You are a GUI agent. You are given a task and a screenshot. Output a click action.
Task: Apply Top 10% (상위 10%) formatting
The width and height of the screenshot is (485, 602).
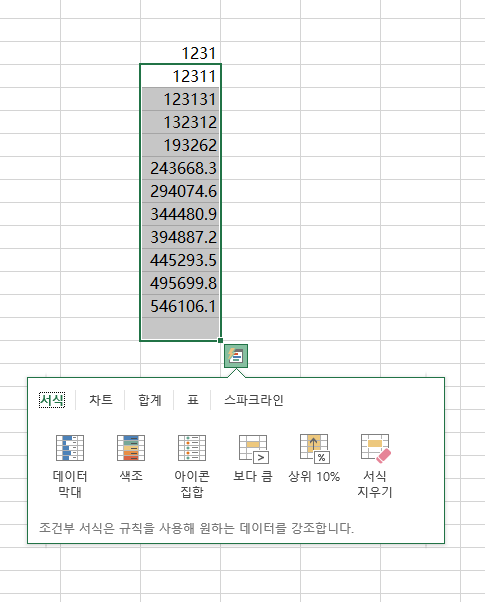[x=314, y=458]
